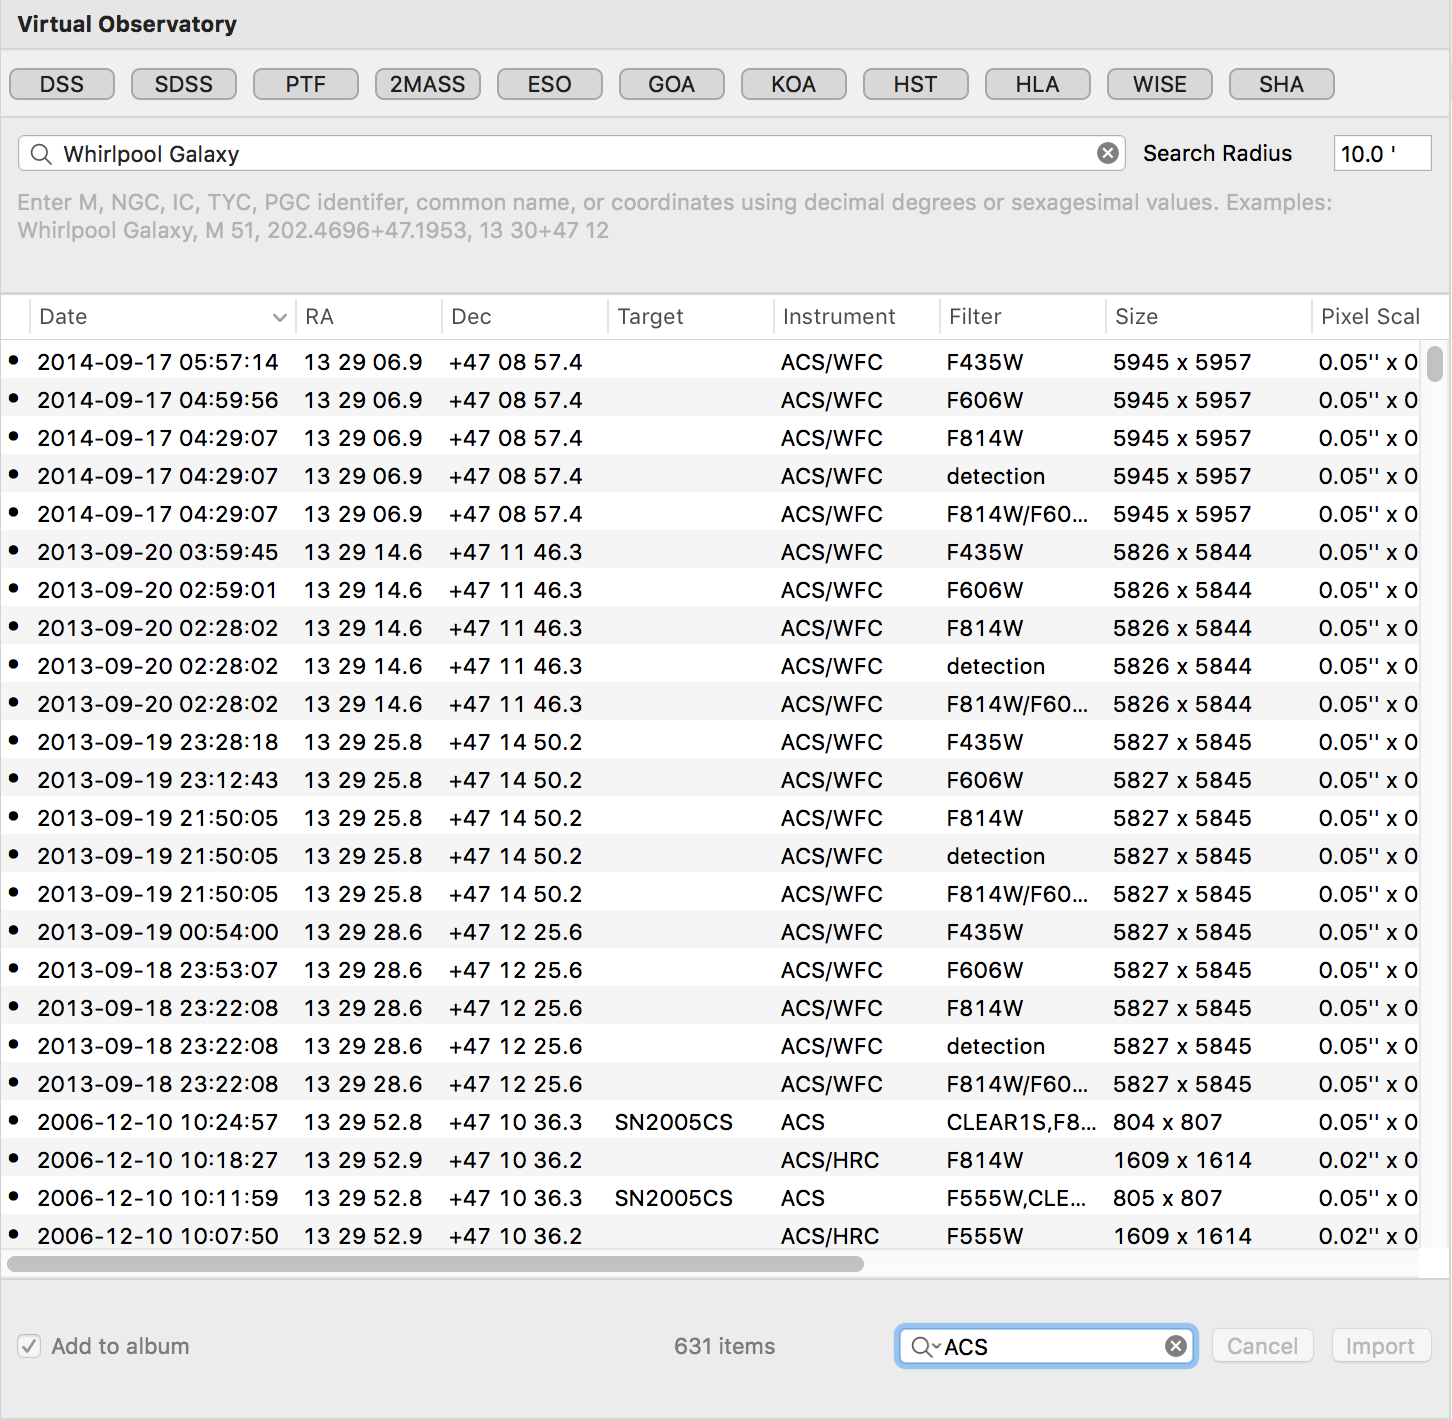Select the 2MASS archive
This screenshot has width=1452, height=1420.
[428, 84]
